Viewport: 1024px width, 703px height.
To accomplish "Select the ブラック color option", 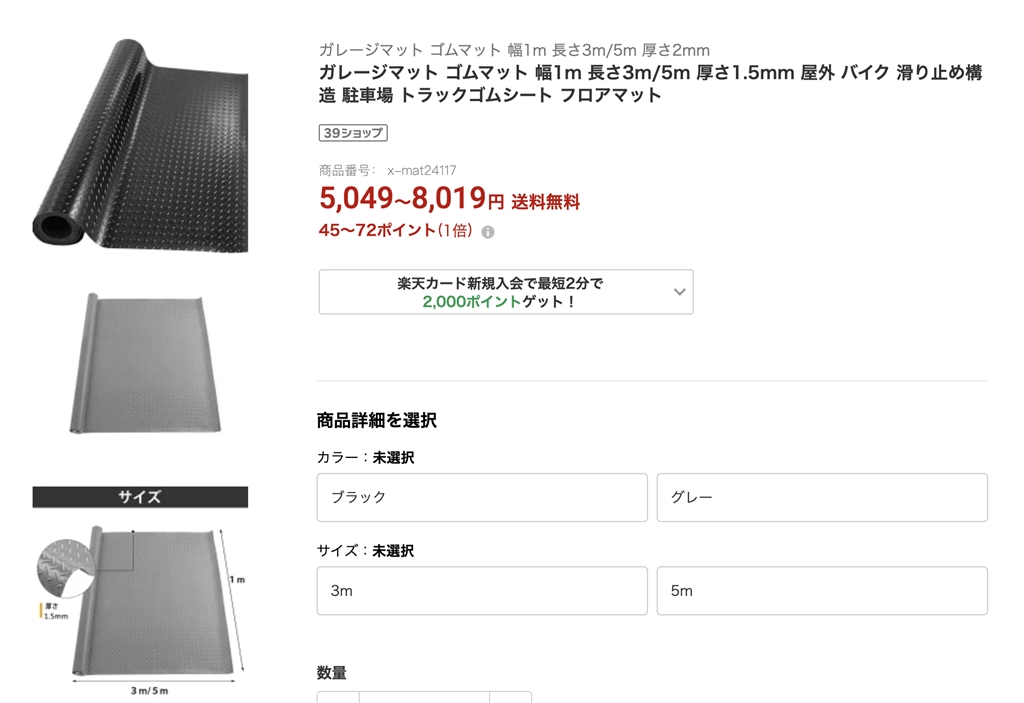I will [x=482, y=497].
